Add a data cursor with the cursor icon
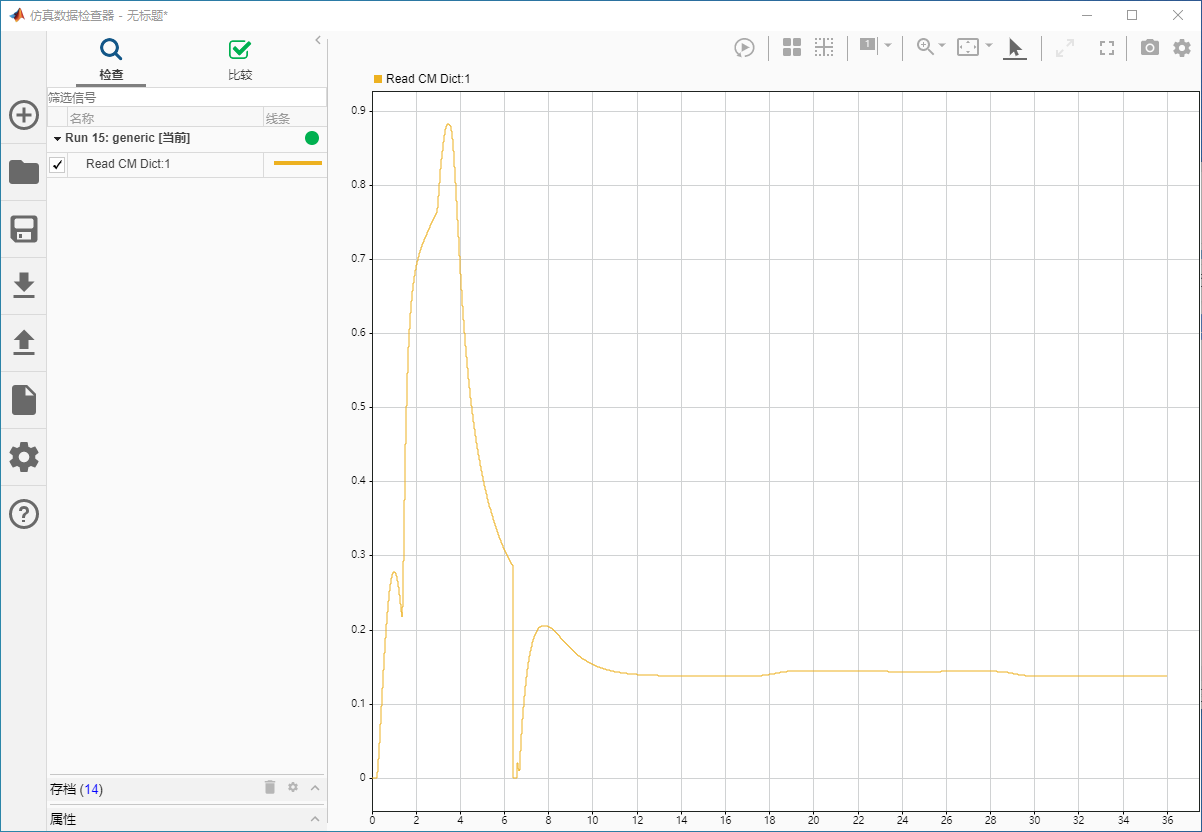 (x=867, y=45)
